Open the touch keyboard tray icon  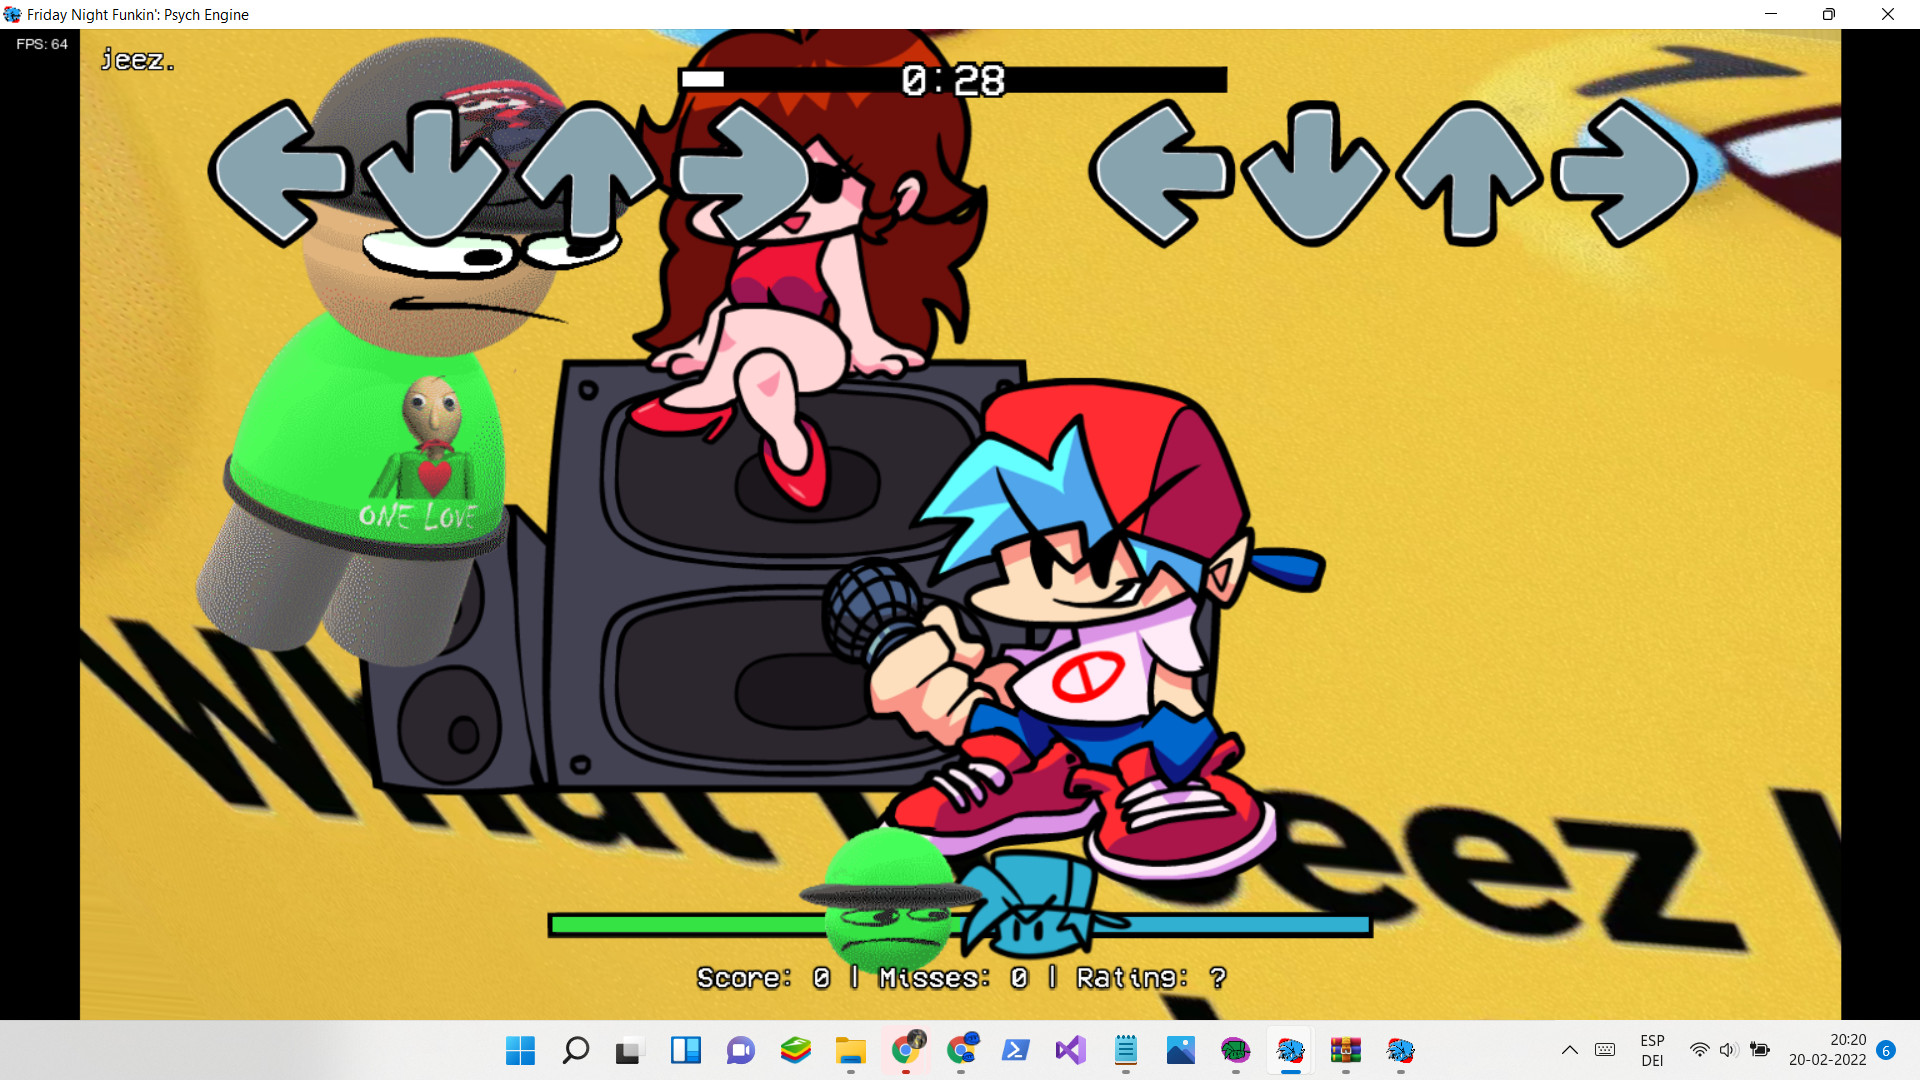point(1605,1050)
